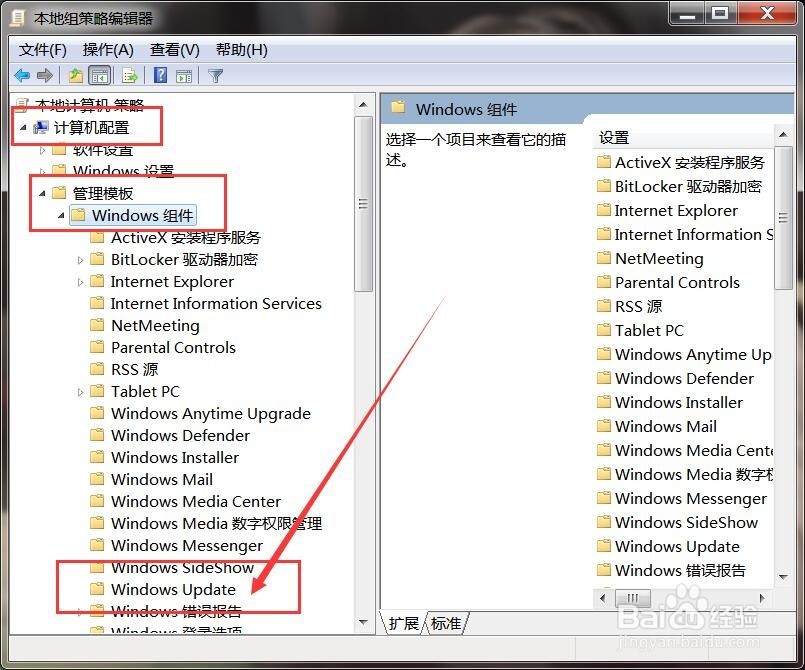Select Windows Installer in the tree
The width and height of the screenshot is (805, 670).
pyautogui.click(x=175, y=457)
